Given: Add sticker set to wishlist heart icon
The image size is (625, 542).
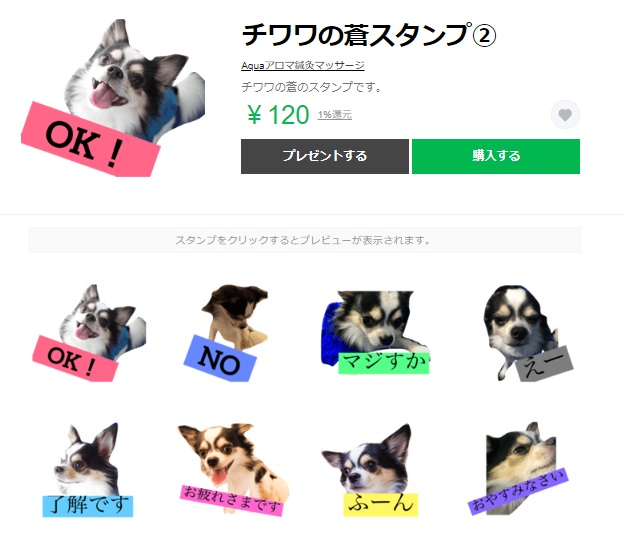Looking at the screenshot, I should pos(565,115).
